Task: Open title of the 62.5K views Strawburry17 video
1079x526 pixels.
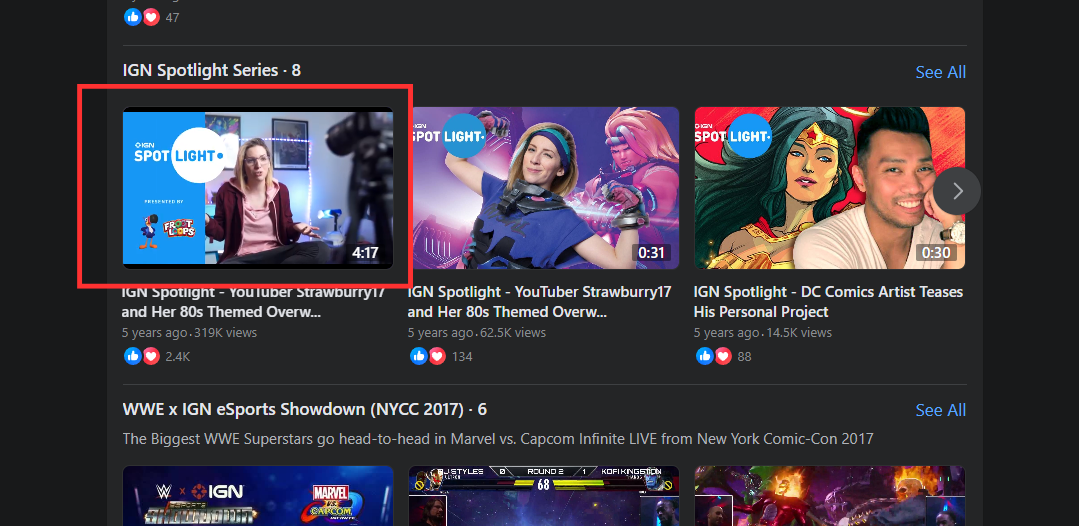Action: 539,302
